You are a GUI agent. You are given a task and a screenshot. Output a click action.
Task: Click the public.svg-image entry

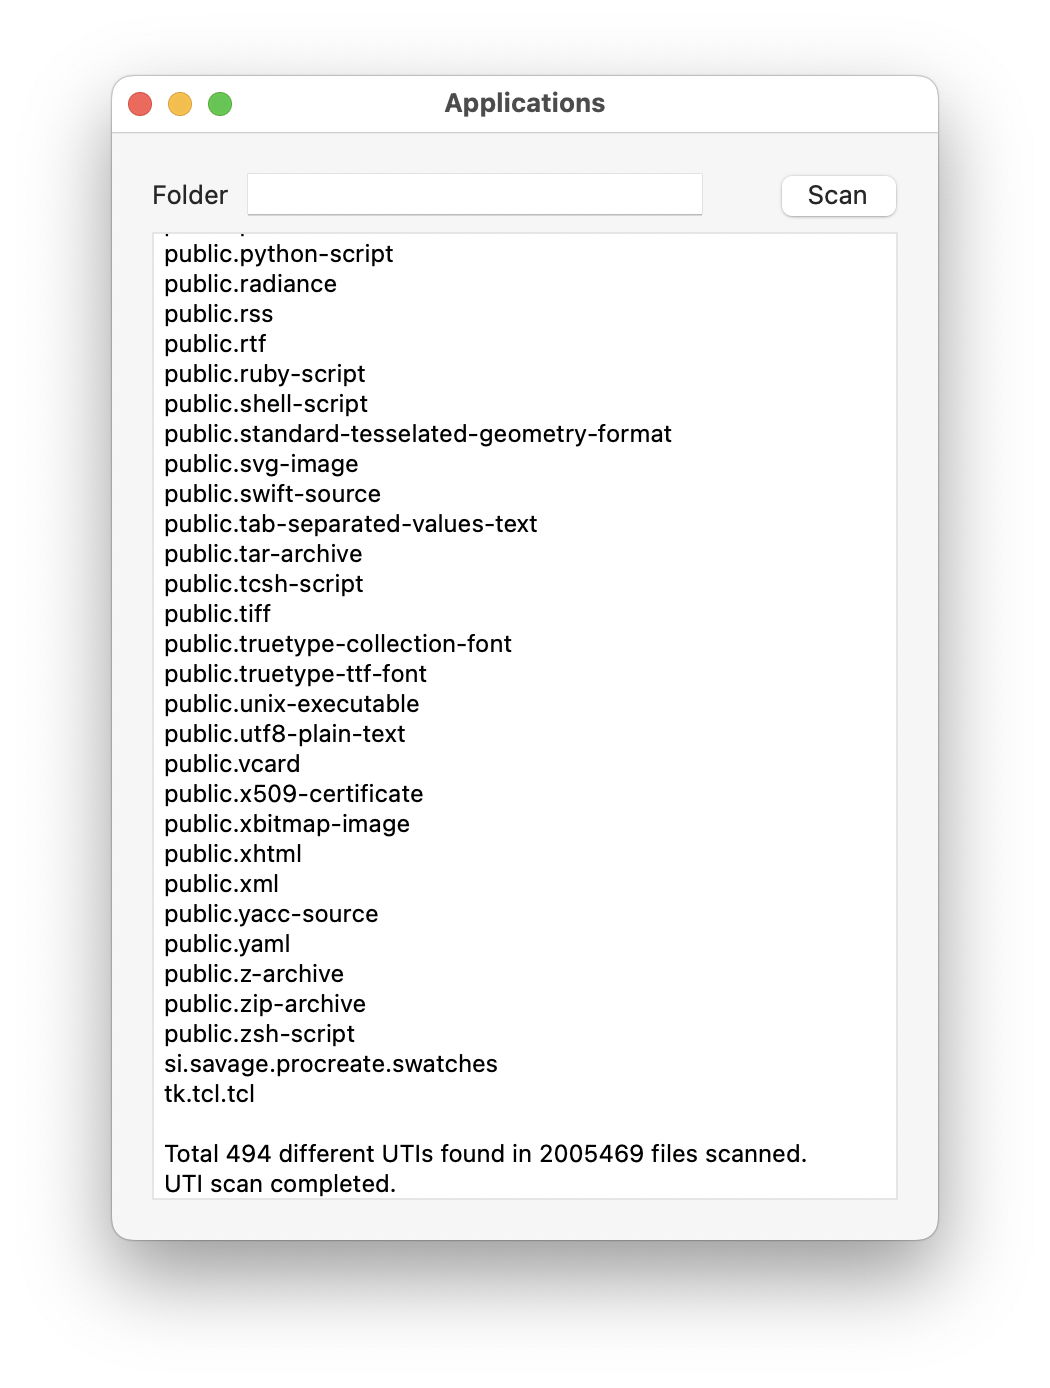coord(261,464)
